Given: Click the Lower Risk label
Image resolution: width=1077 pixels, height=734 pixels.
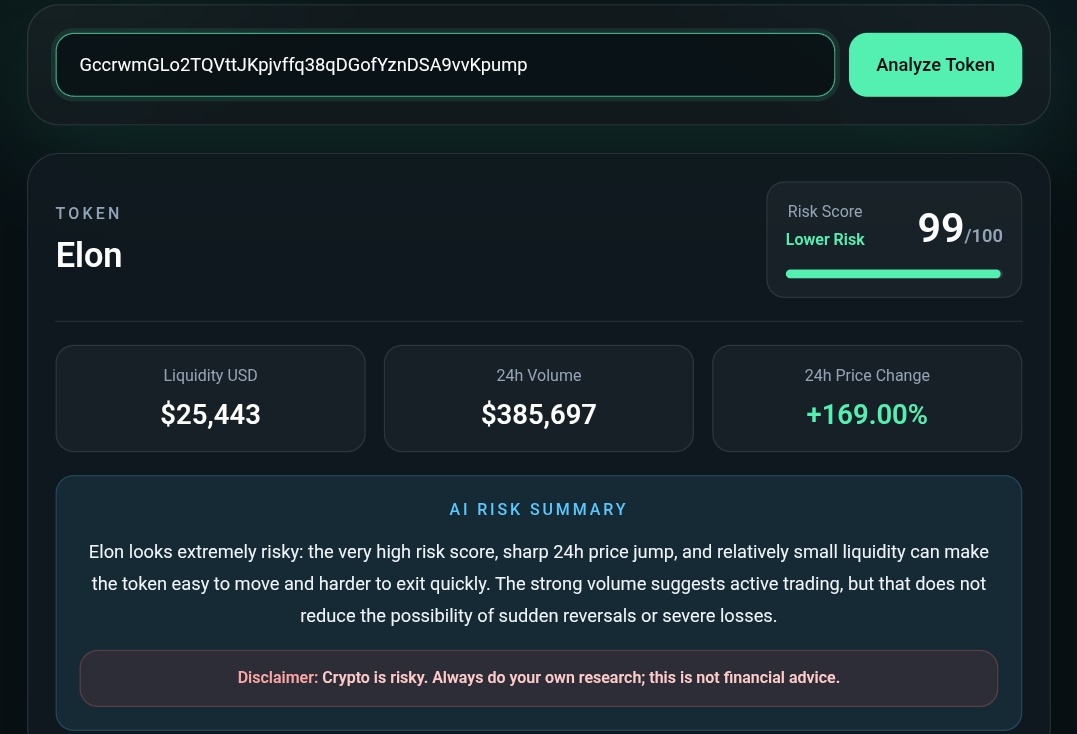Looking at the screenshot, I should pos(825,240).
